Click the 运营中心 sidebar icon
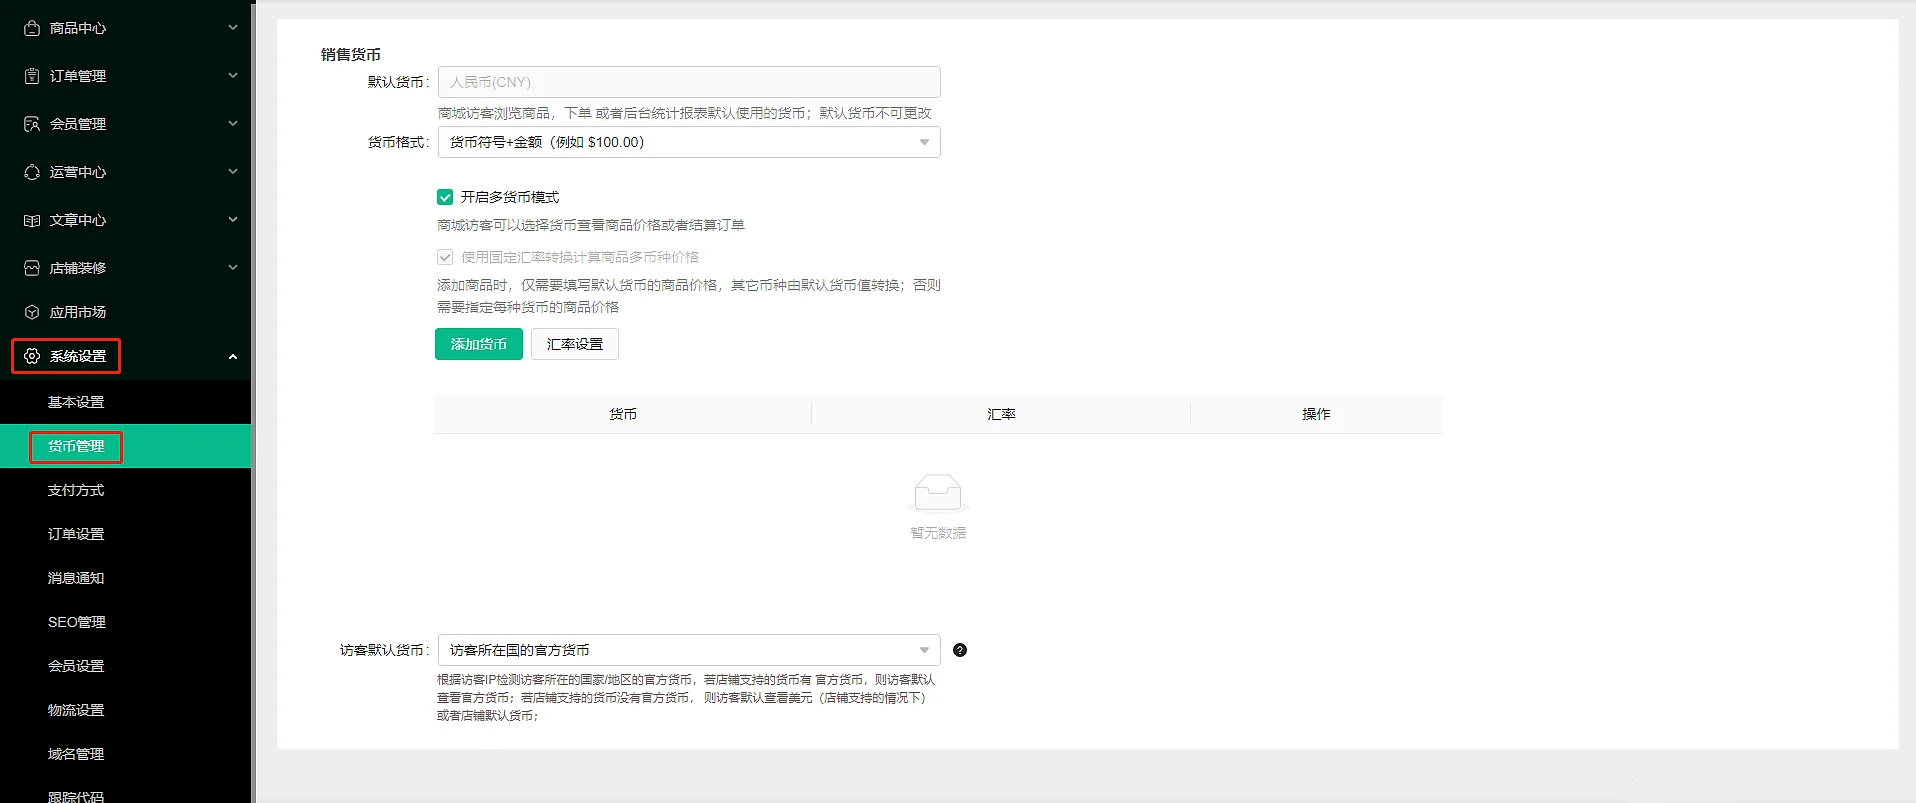Screen dimensions: 1916x803 tap(32, 172)
